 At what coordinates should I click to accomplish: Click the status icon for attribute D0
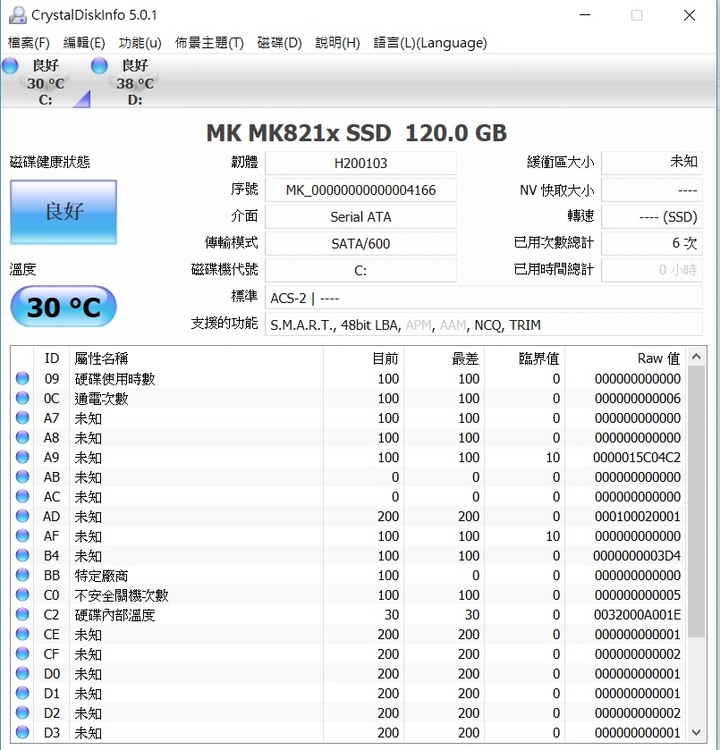(x=22, y=673)
